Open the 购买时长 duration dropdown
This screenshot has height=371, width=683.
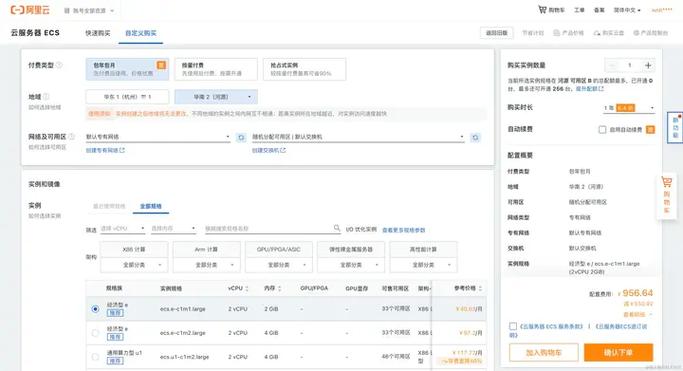tap(629, 108)
